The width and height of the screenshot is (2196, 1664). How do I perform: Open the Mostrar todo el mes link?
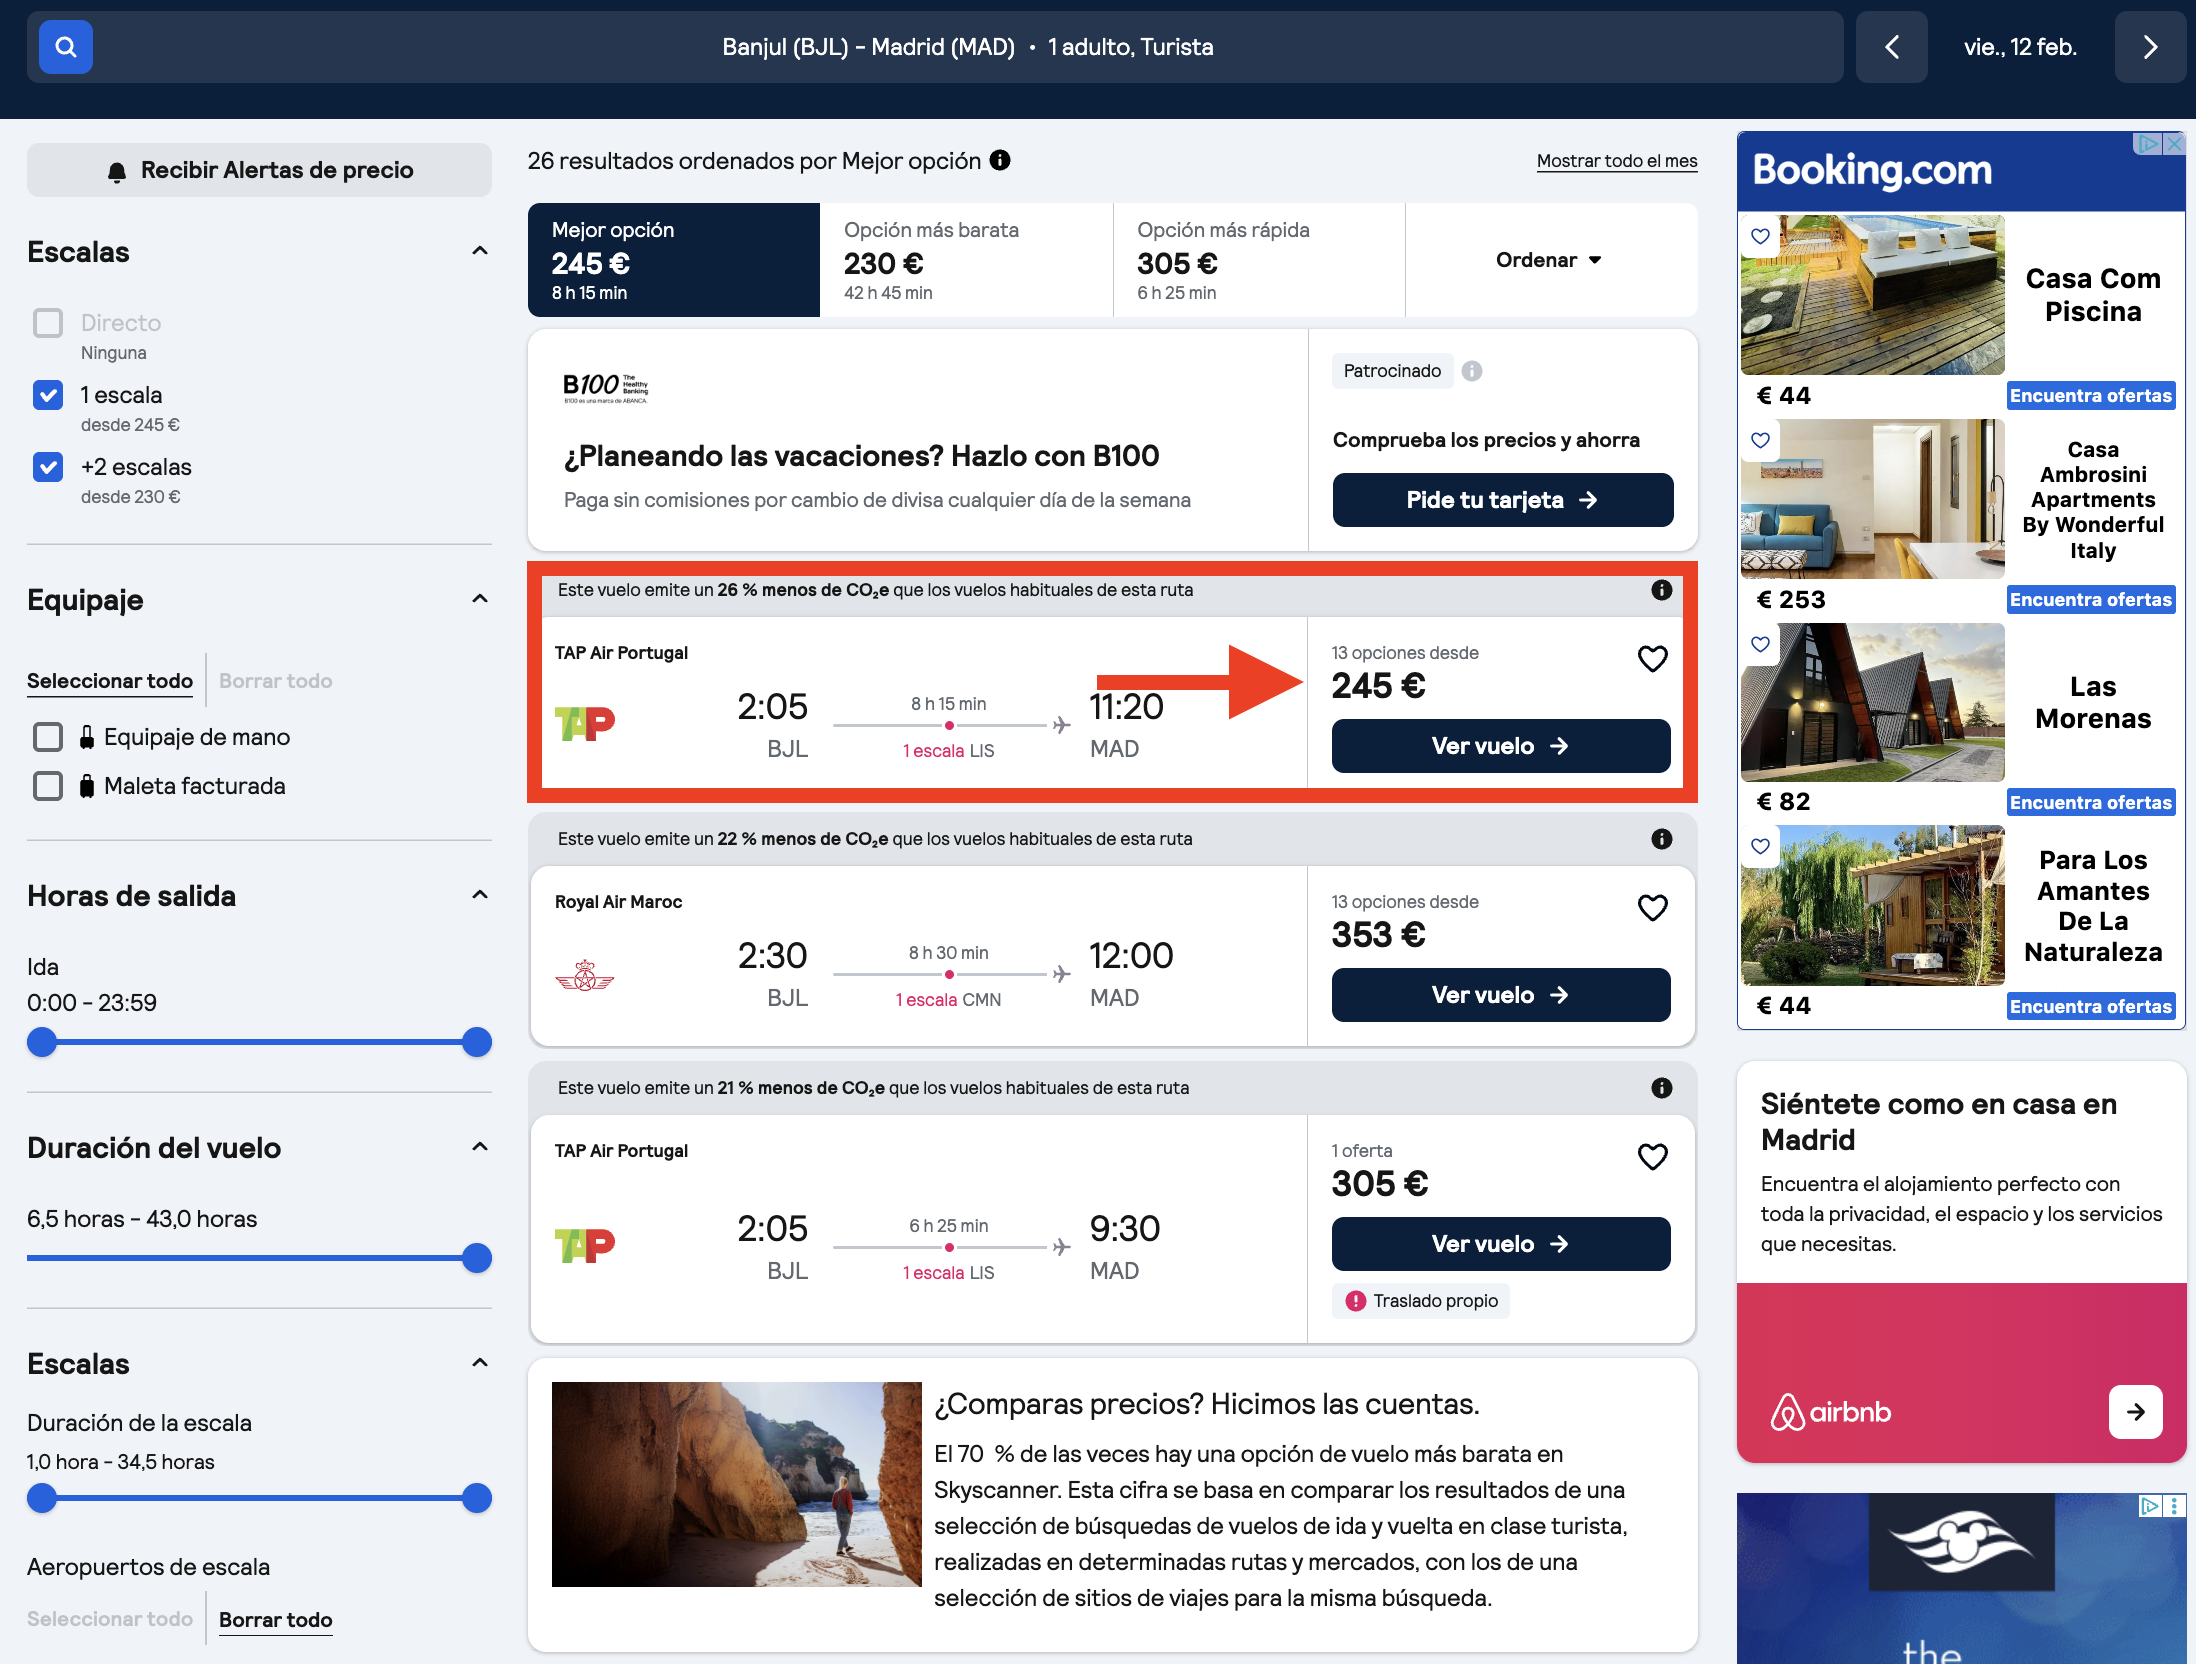(1617, 161)
